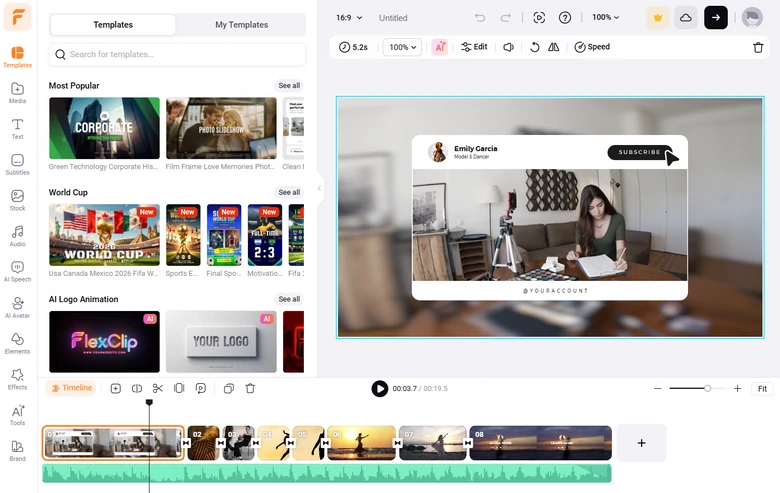Select the FlexClip neon logo template
This screenshot has height=493, width=780.
(104, 342)
